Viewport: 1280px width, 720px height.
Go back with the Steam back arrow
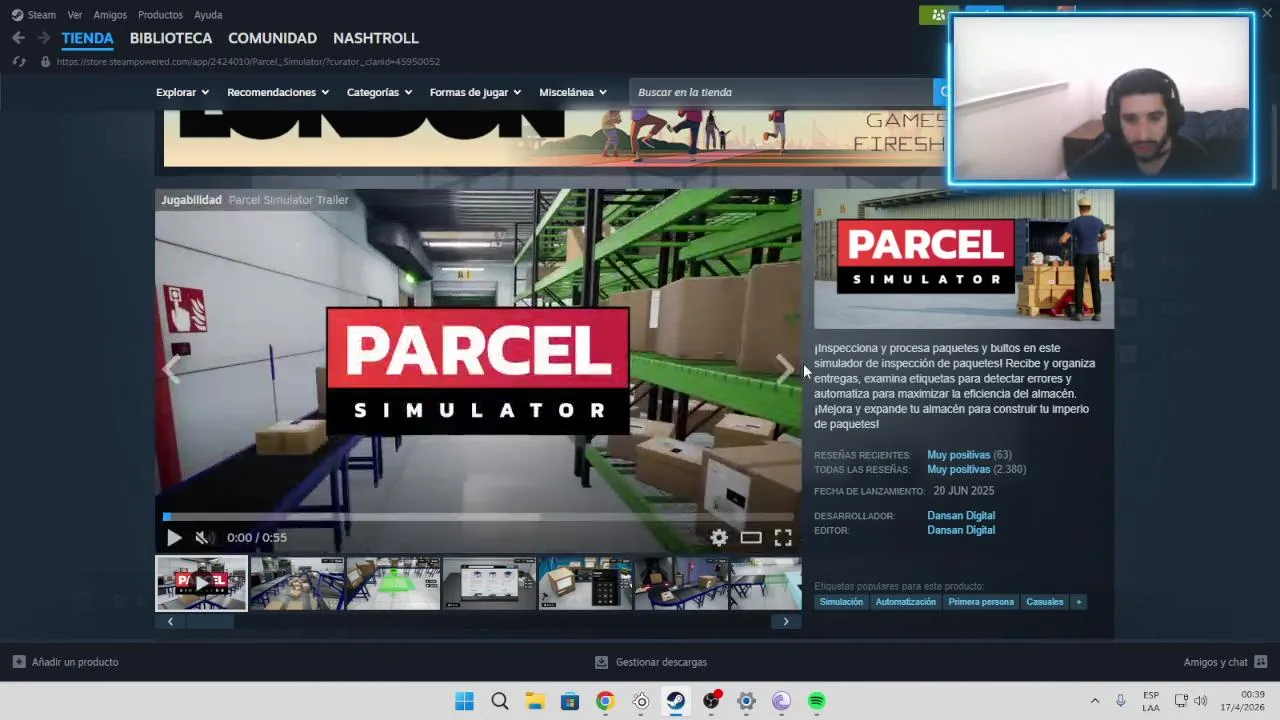(x=18, y=38)
